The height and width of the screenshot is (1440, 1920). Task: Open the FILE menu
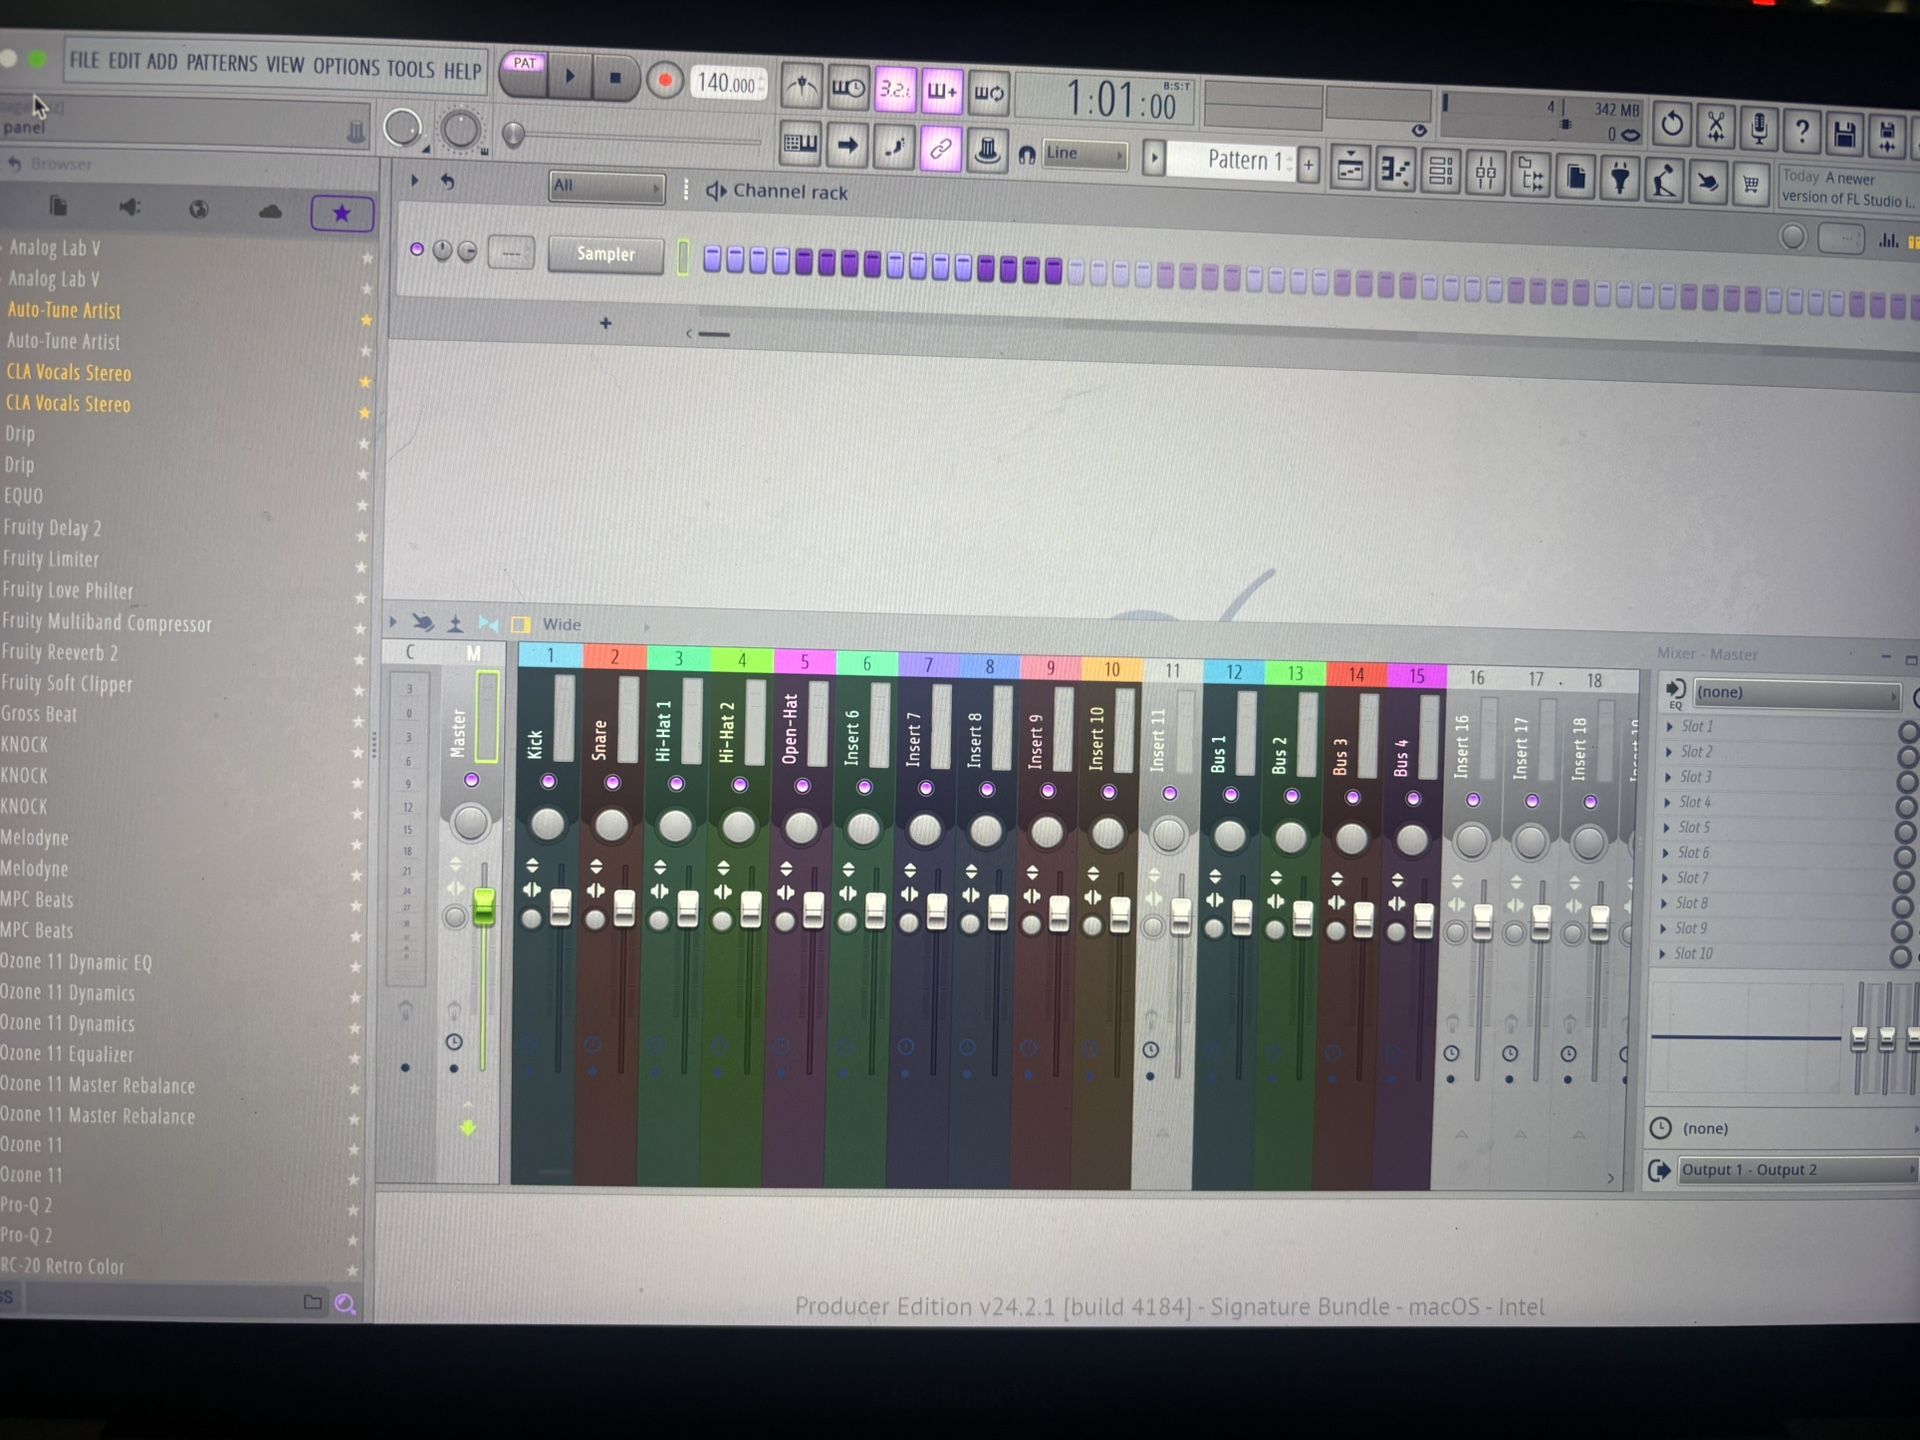click(84, 60)
